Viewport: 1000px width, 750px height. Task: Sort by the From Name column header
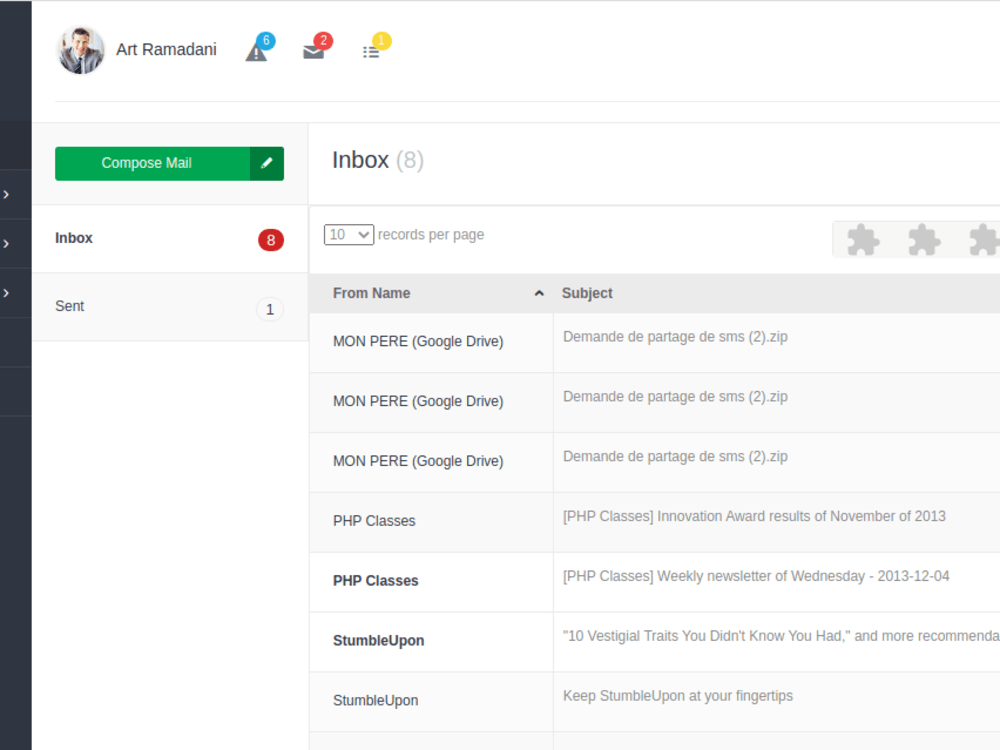431,293
